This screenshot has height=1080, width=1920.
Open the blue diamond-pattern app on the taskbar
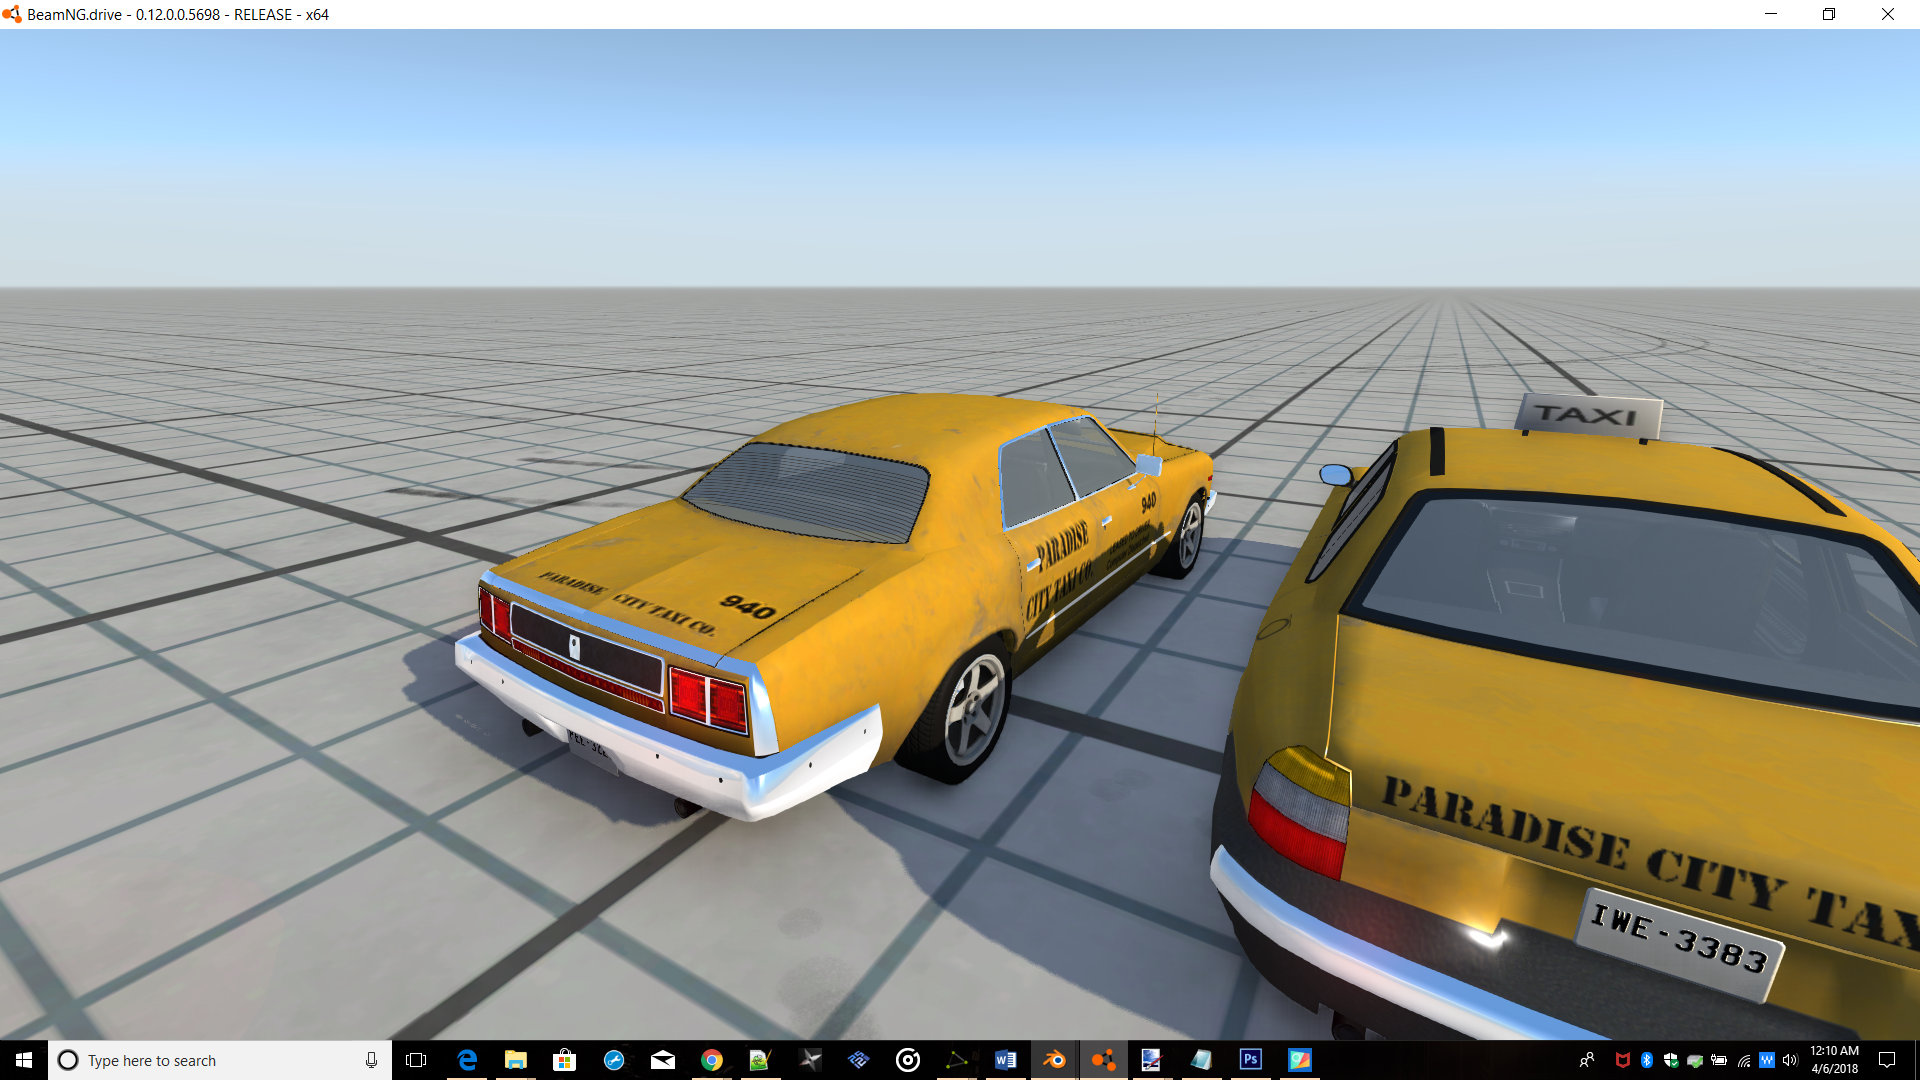pos(859,1060)
